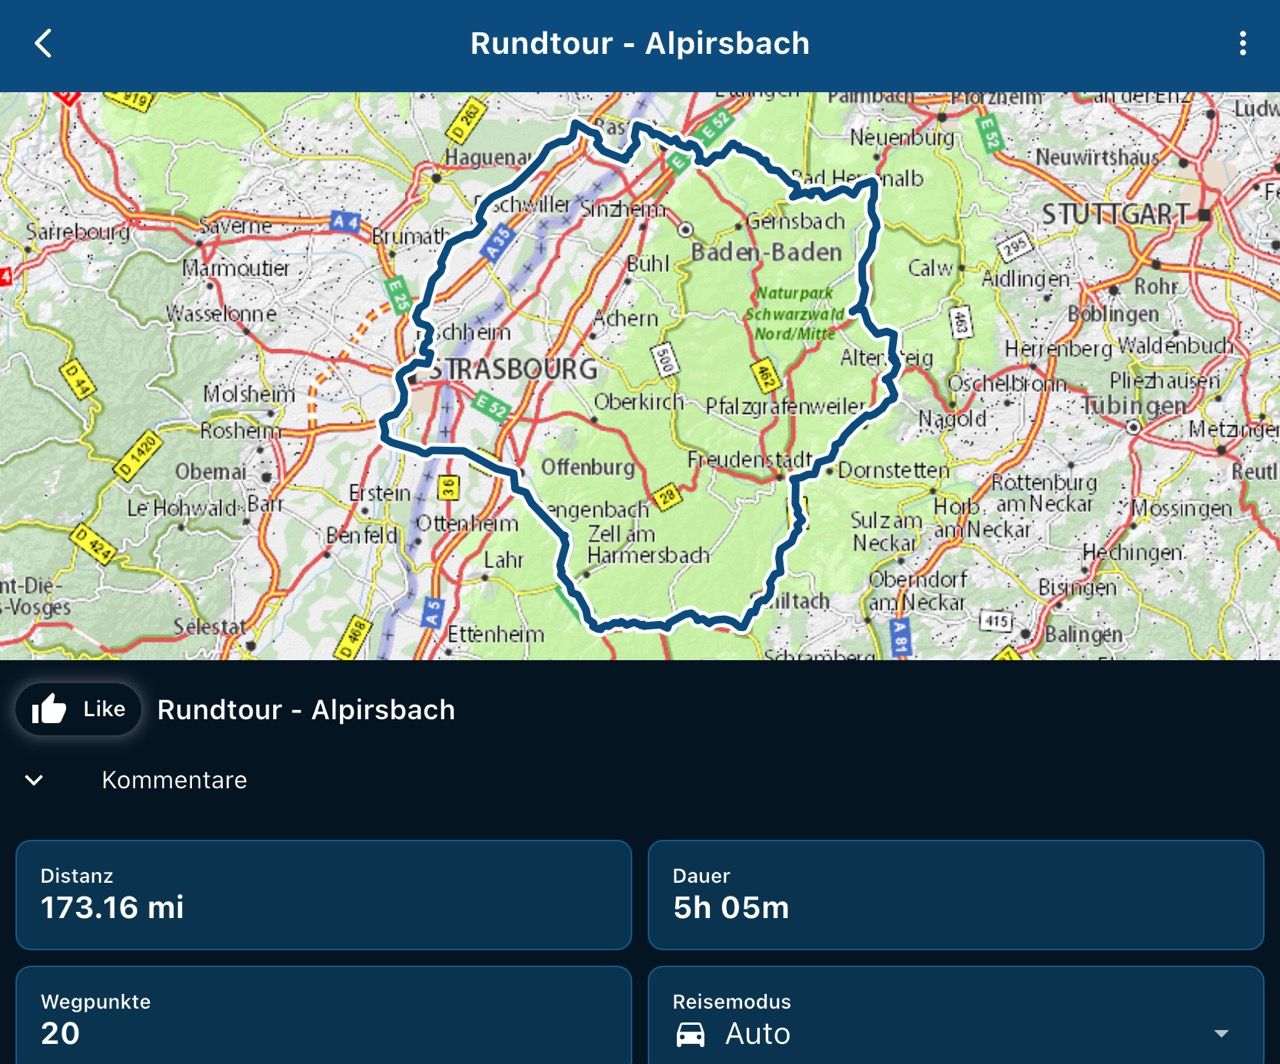Click the A35 motorway shield on the map

(497, 243)
